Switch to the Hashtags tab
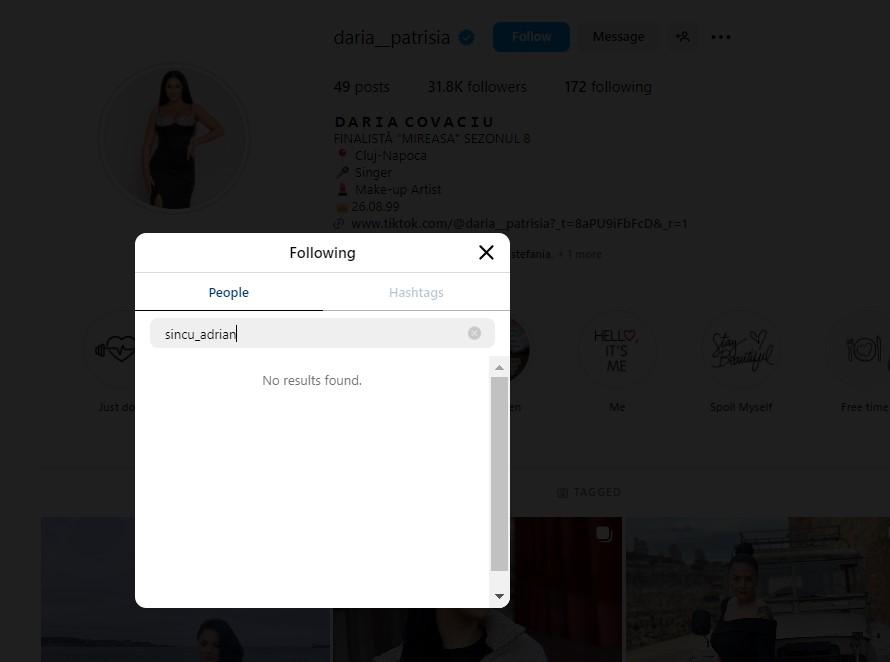890x662 pixels. coord(416,292)
